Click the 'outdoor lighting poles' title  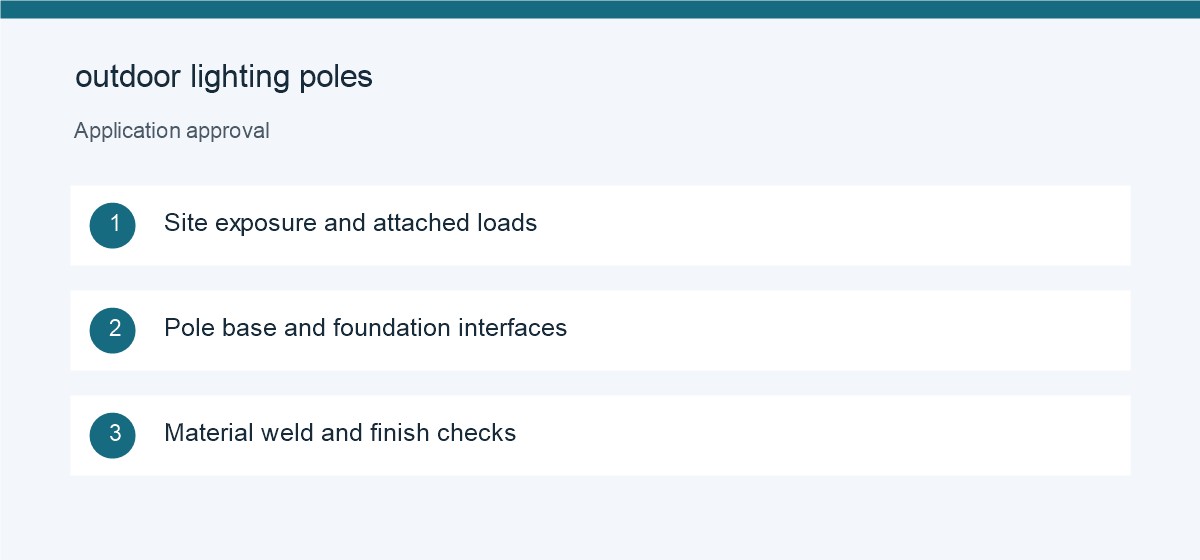(224, 78)
